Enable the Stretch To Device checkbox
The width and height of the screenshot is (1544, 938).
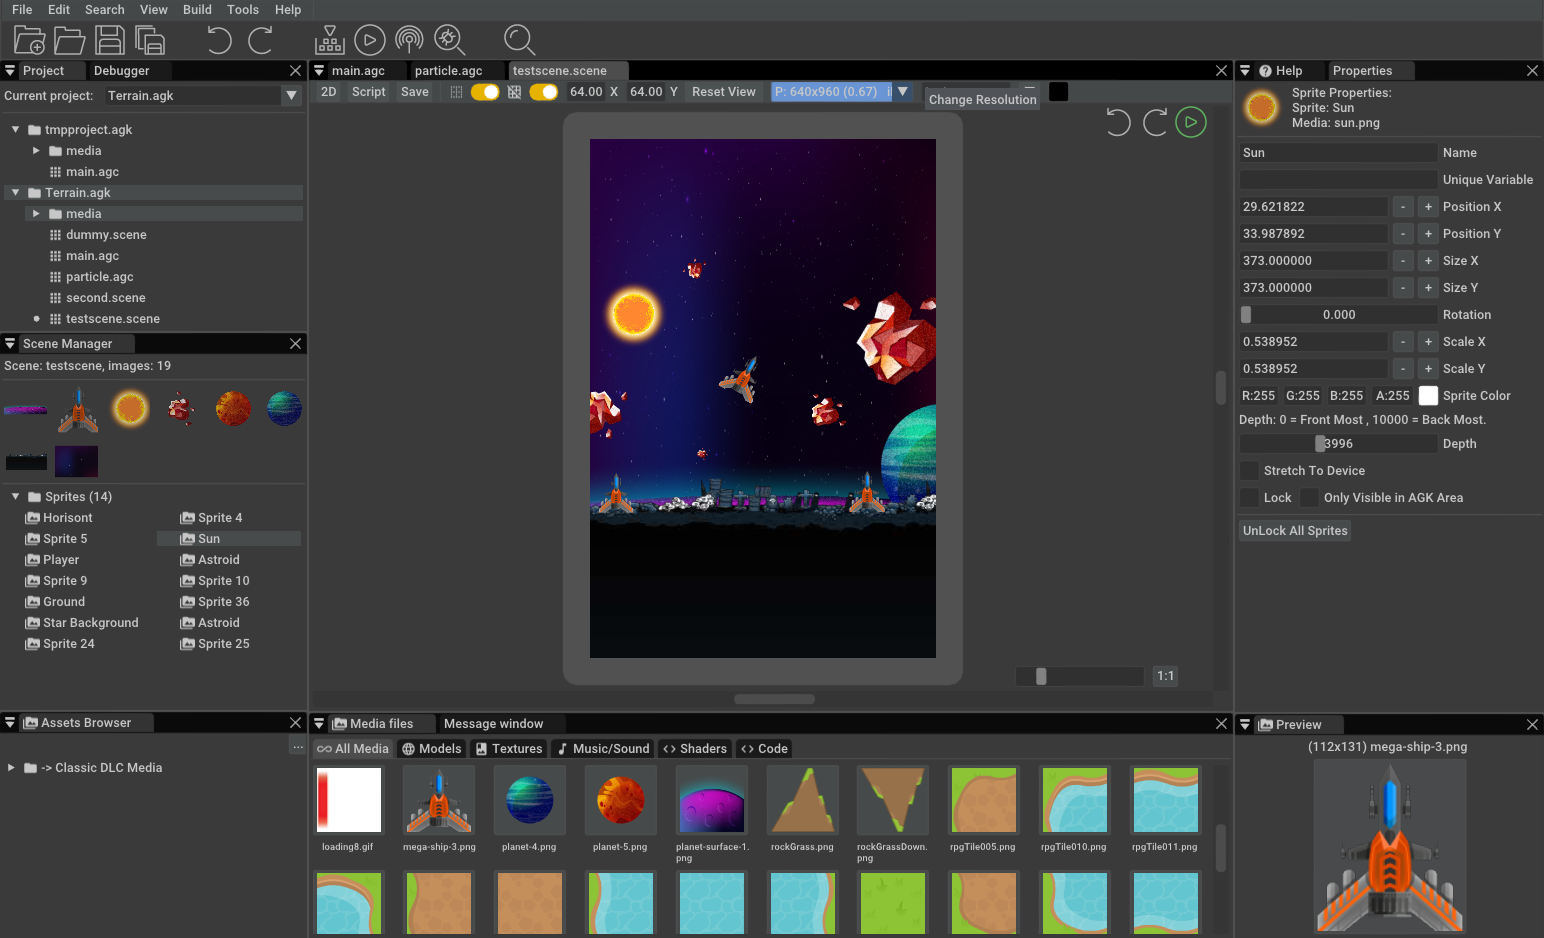click(x=1249, y=471)
